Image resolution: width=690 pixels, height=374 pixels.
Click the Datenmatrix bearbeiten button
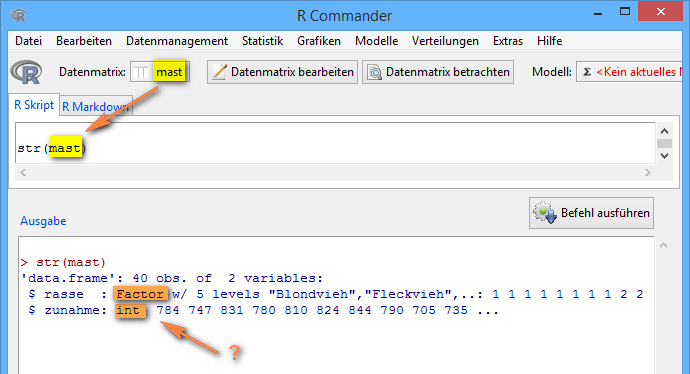pos(283,72)
